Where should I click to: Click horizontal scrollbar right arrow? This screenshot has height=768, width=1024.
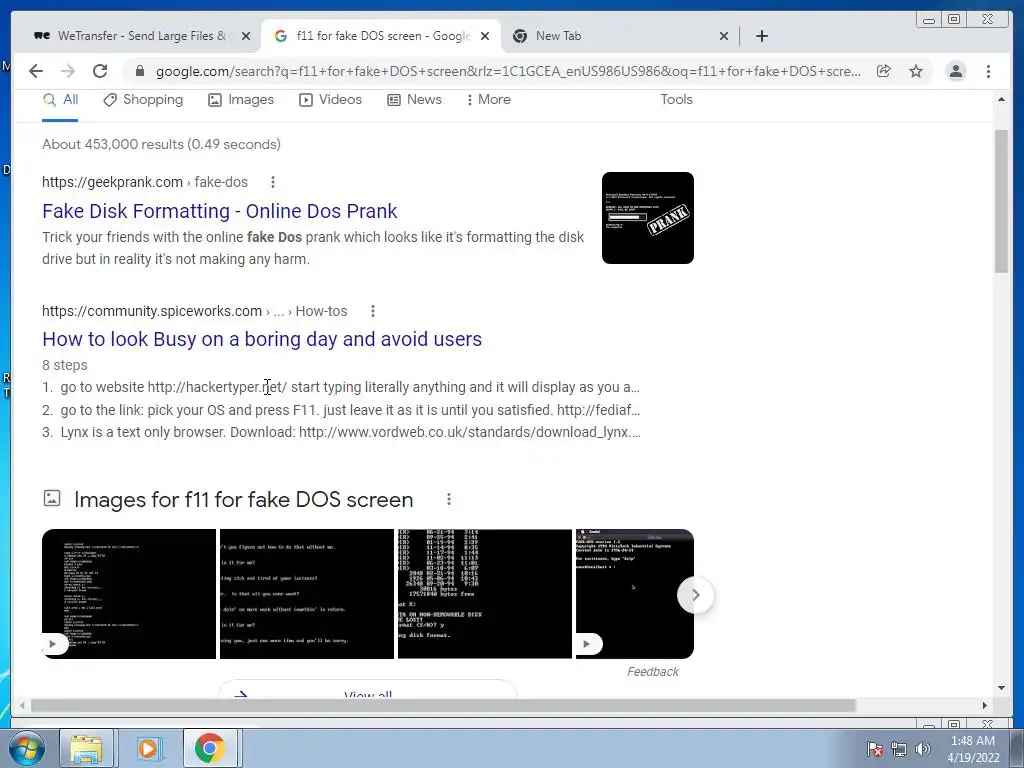coord(985,705)
